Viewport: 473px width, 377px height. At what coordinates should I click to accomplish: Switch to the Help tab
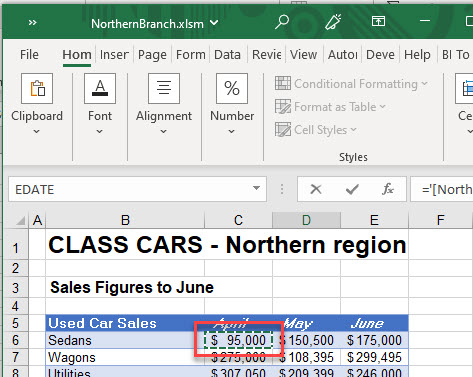click(417, 54)
